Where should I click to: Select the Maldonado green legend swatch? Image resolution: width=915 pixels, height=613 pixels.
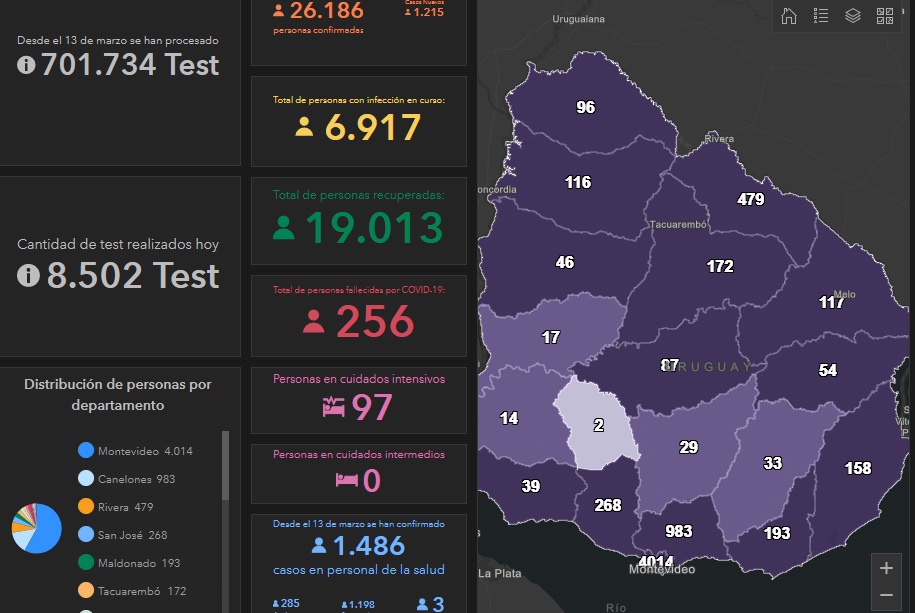pyautogui.click(x=86, y=563)
